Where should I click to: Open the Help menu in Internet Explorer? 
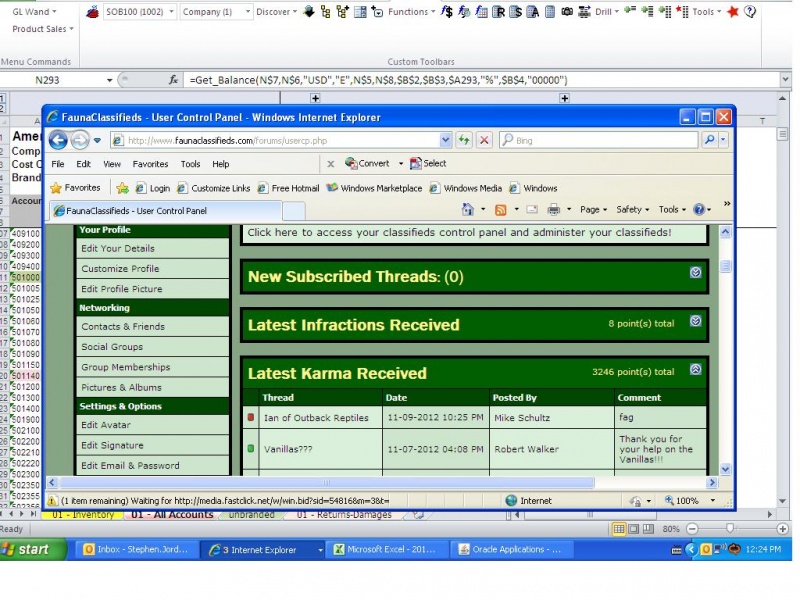click(220, 164)
